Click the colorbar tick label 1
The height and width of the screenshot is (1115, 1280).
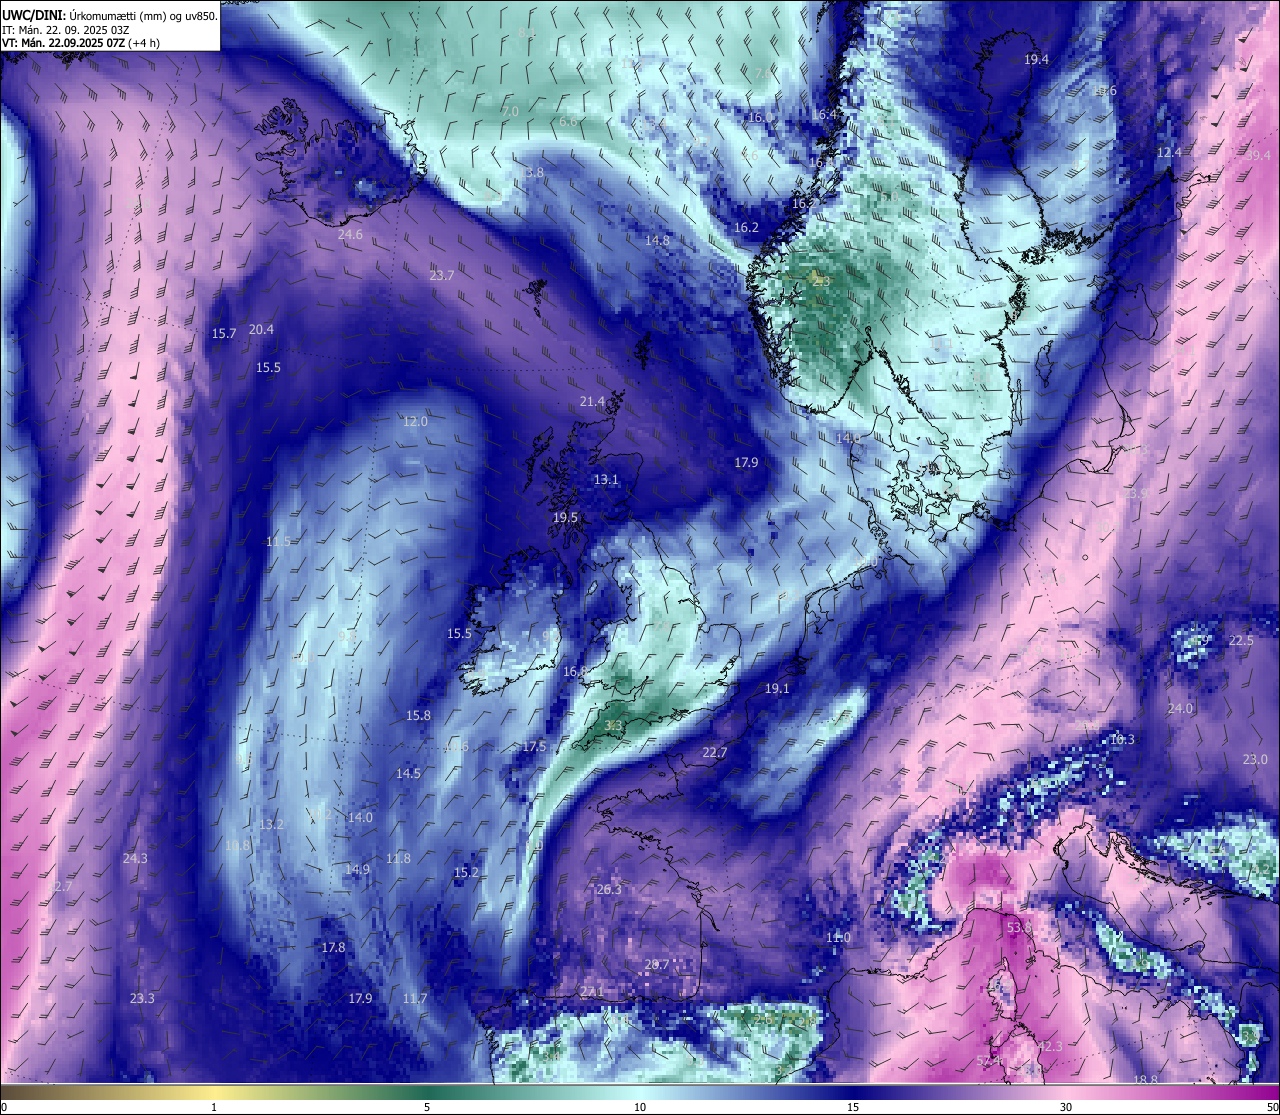point(214,1107)
